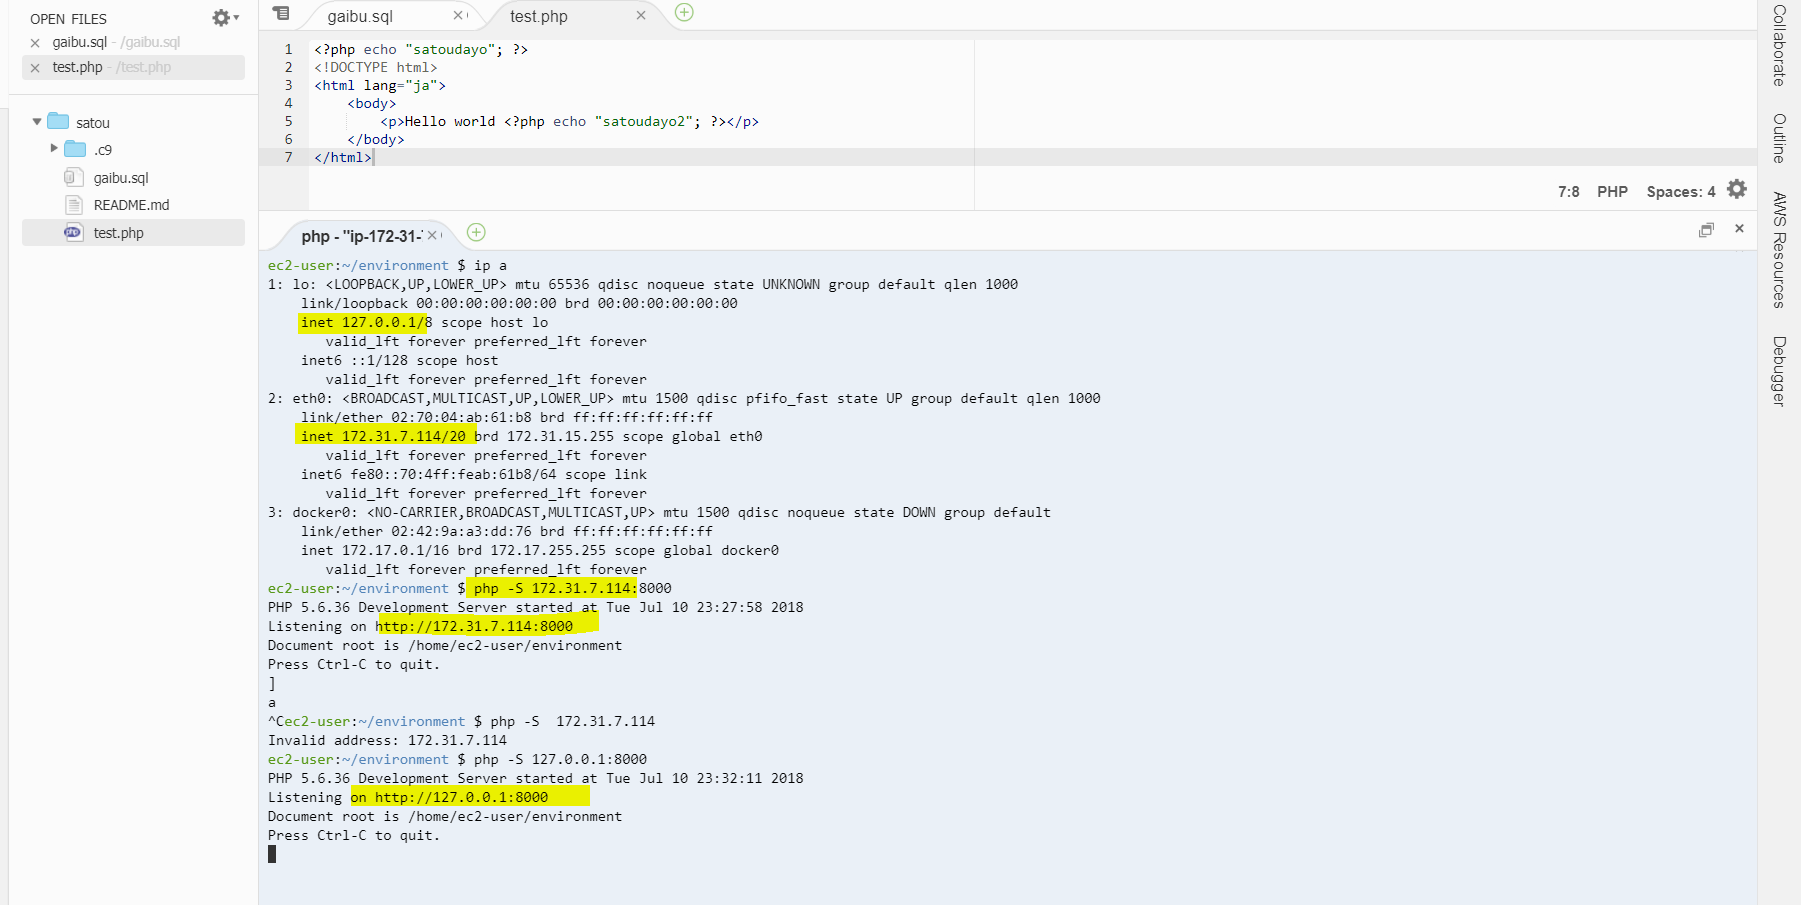Close the php terminal tab
Screen dimensions: 1801x905
pos(432,235)
